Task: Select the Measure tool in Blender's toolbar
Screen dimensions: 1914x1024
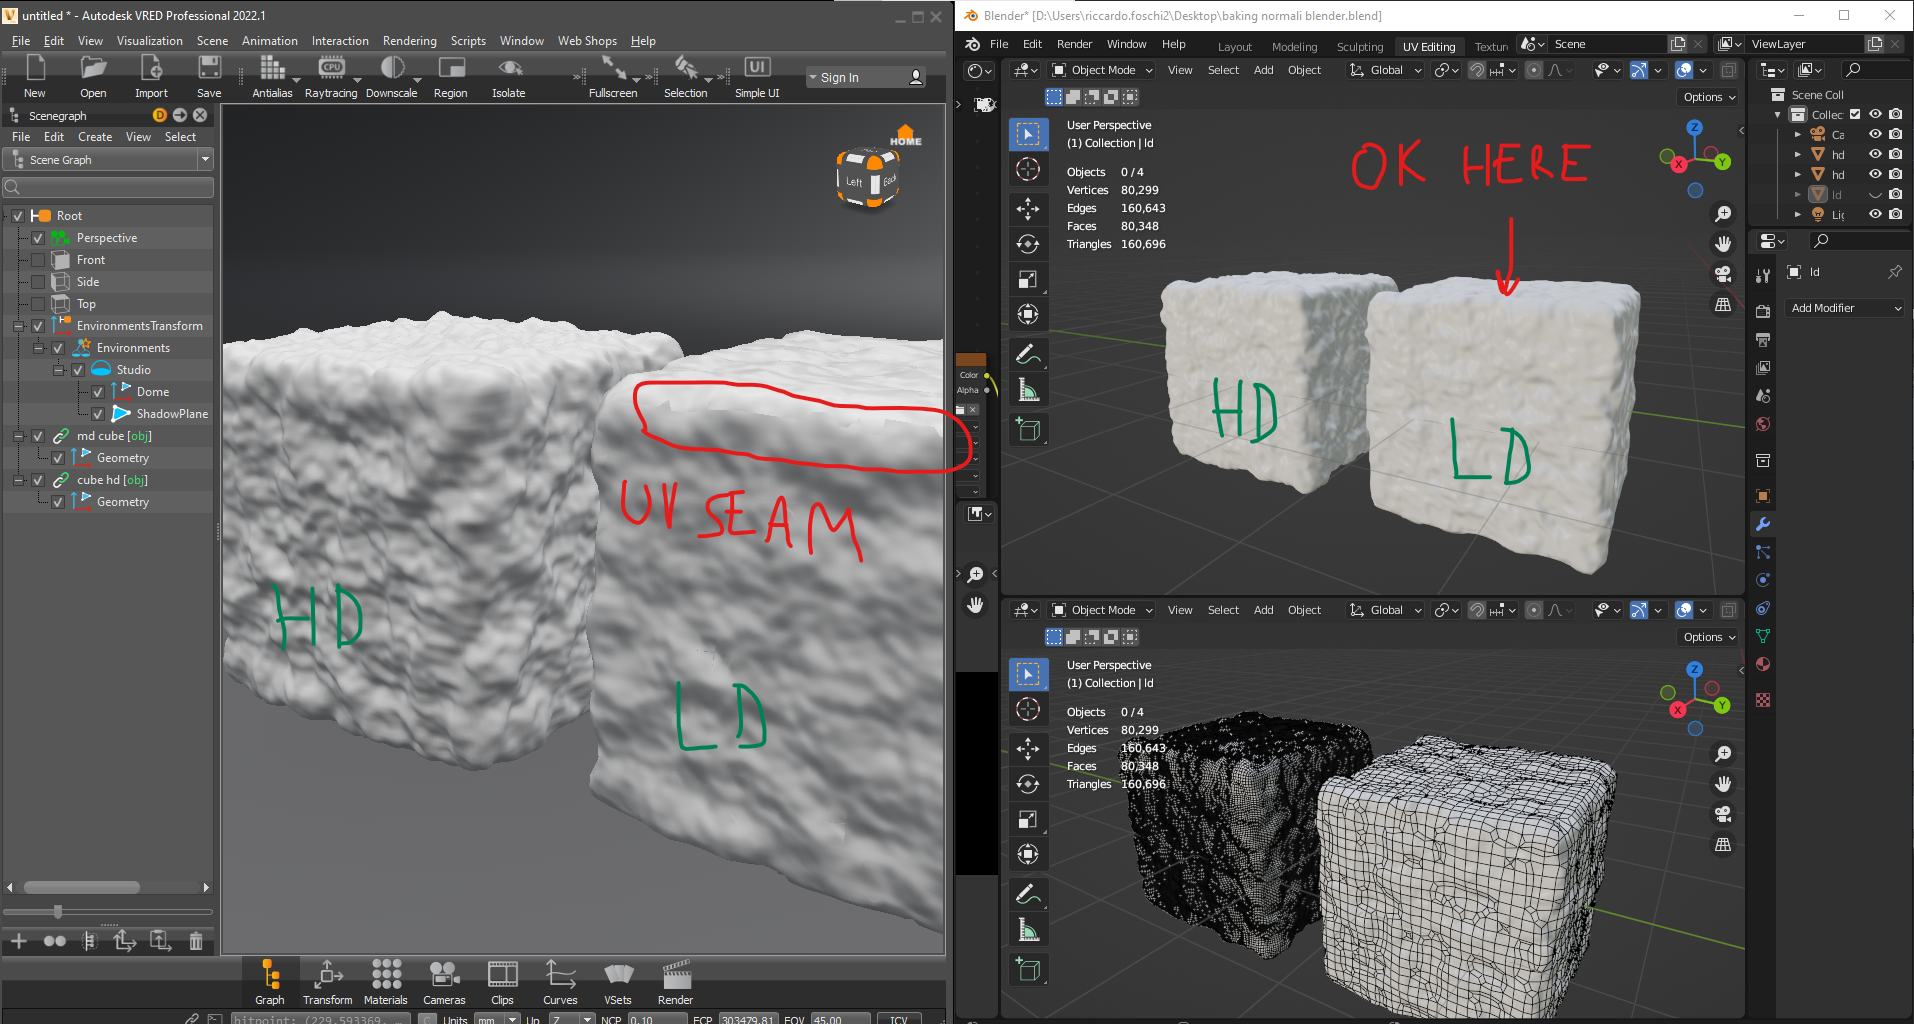Action: point(1028,389)
